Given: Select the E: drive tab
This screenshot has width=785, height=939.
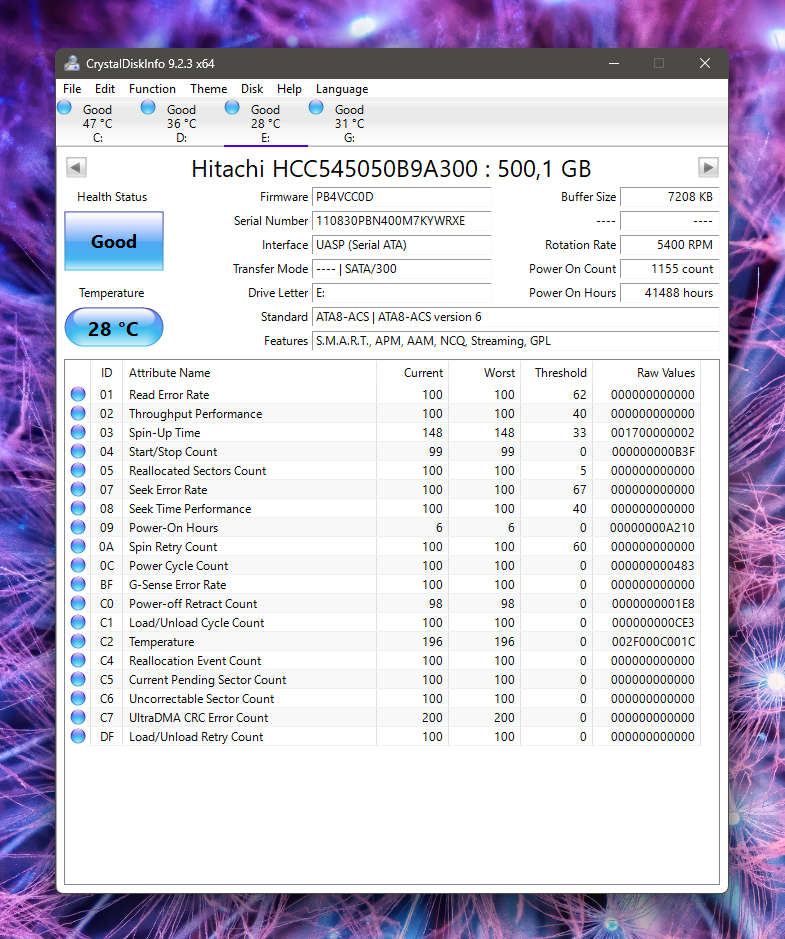Looking at the screenshot, I should click(x=265, y=123).
